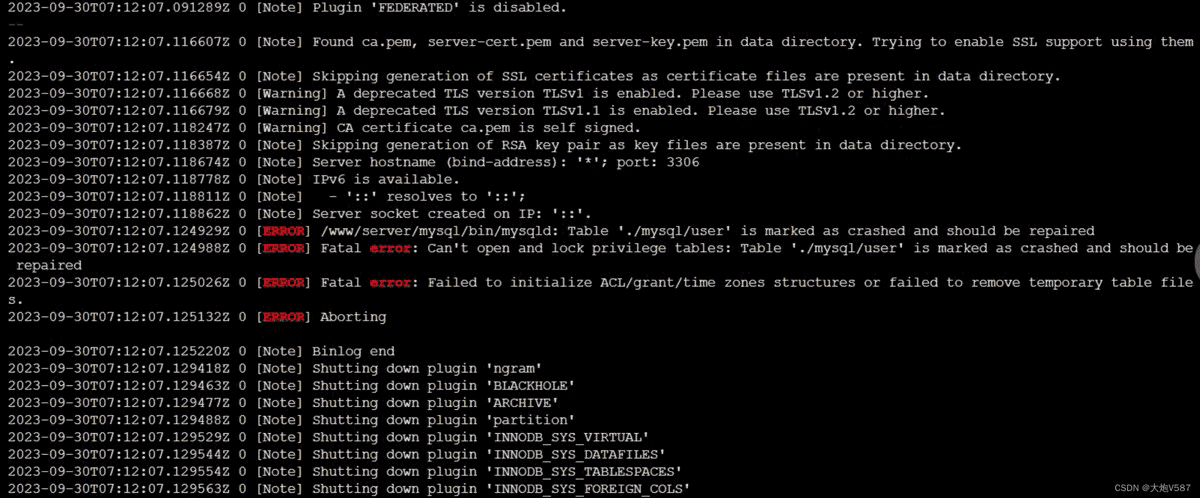This screenshot has height=498, width=1200.
Task: Click the ERROR tag on the mysqld line
Action: 284,231
